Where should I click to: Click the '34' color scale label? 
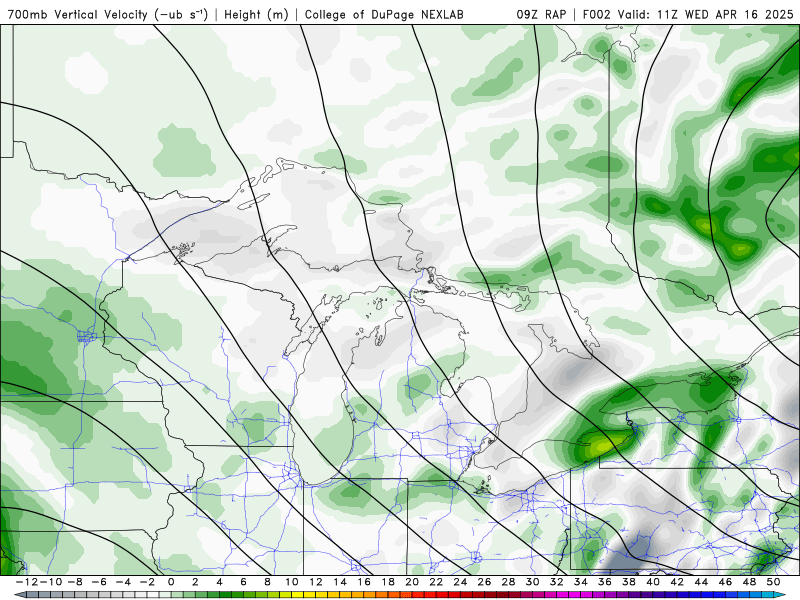[581, 582]
